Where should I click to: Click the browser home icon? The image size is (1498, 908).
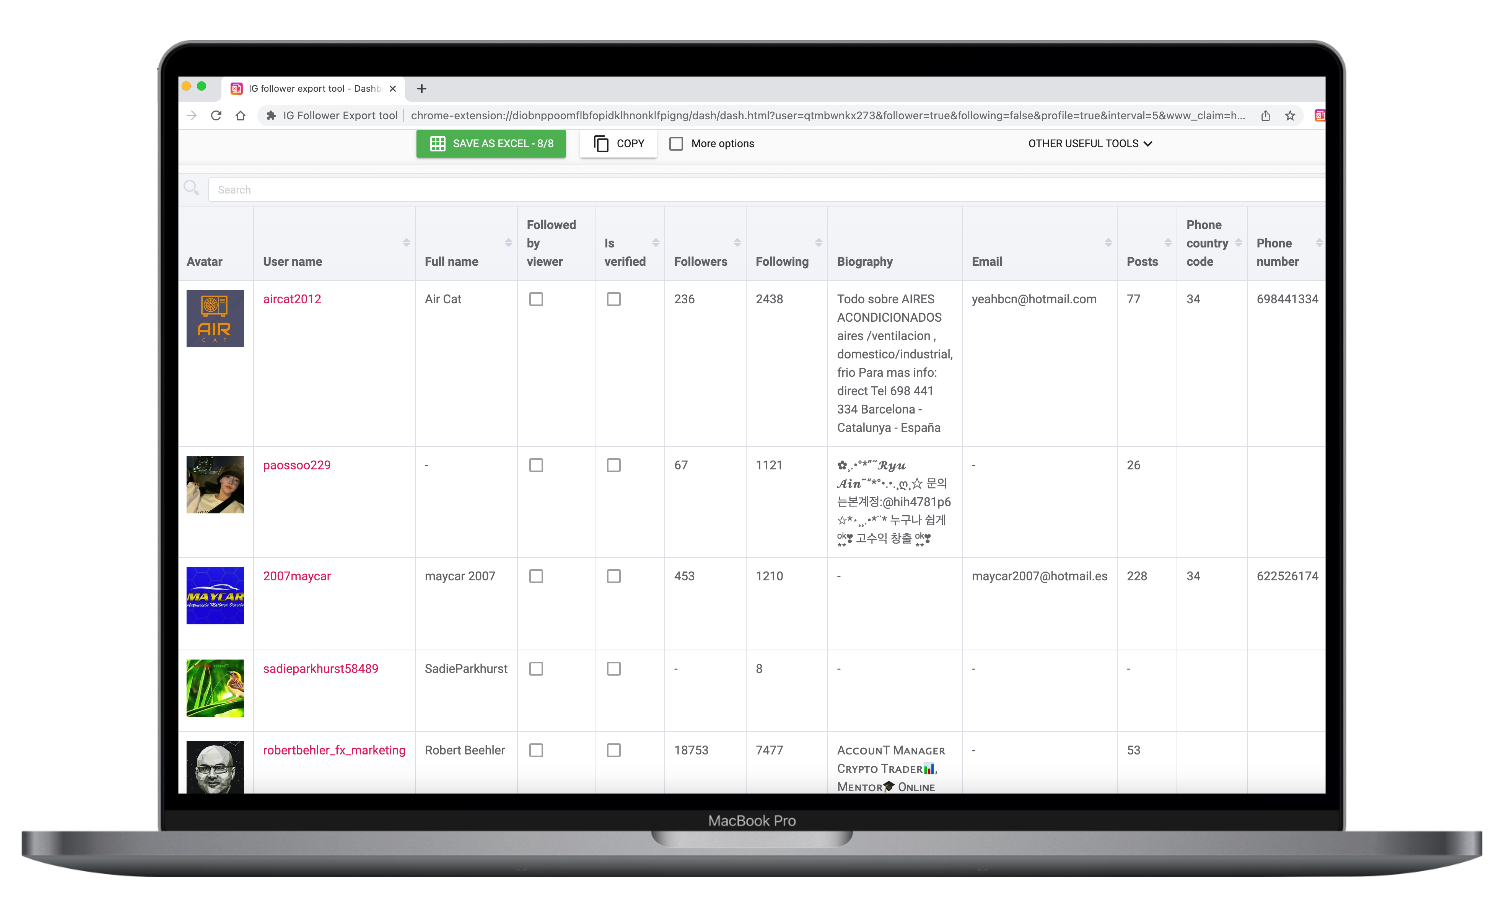[x=240, y=116]
